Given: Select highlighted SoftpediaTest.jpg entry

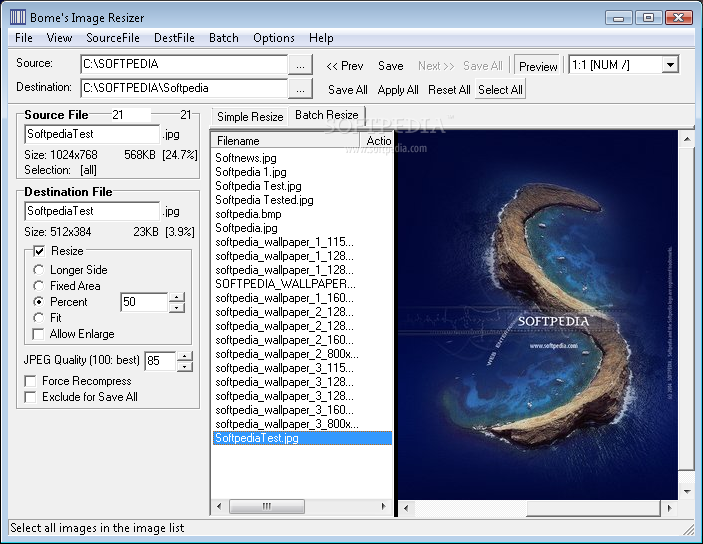Looking at the screenshot, I should tap(302, 438).
